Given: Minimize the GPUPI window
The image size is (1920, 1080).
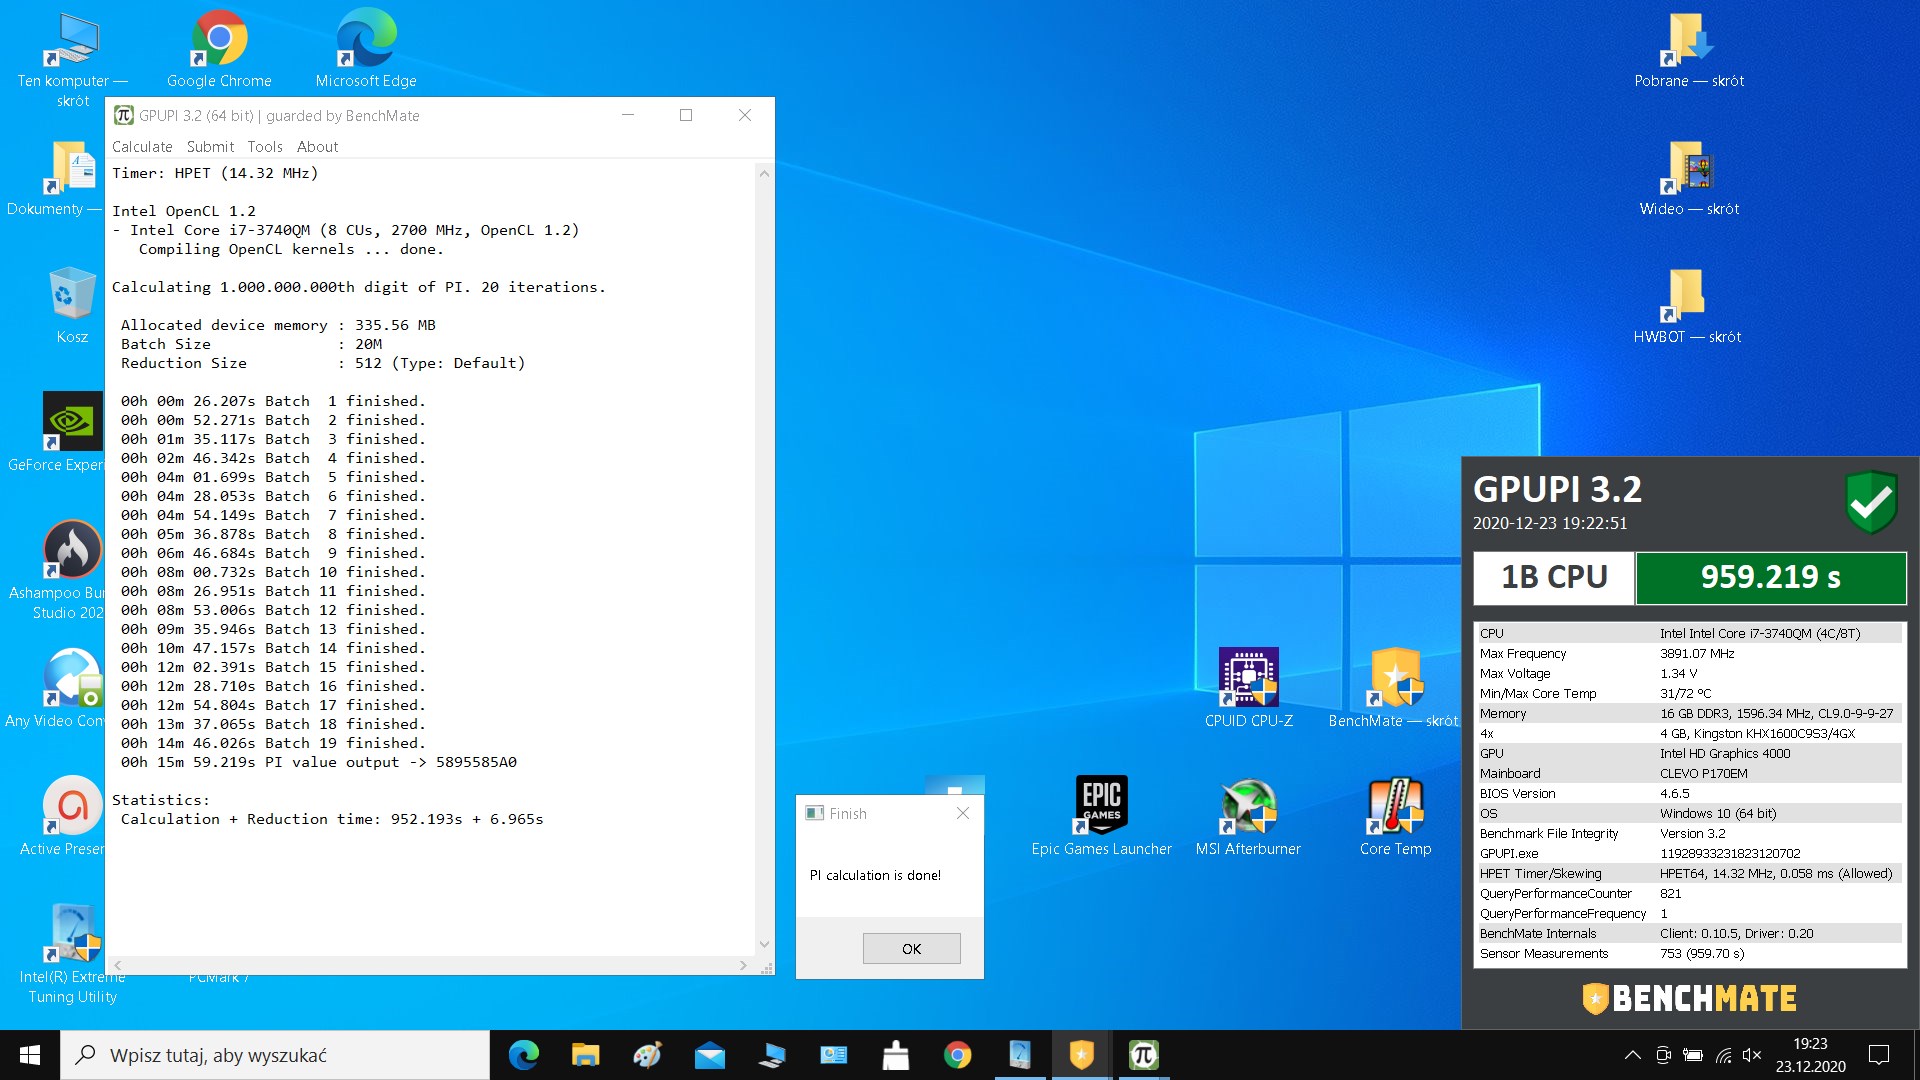Looking at the screenshot, I should click(628, 115).
